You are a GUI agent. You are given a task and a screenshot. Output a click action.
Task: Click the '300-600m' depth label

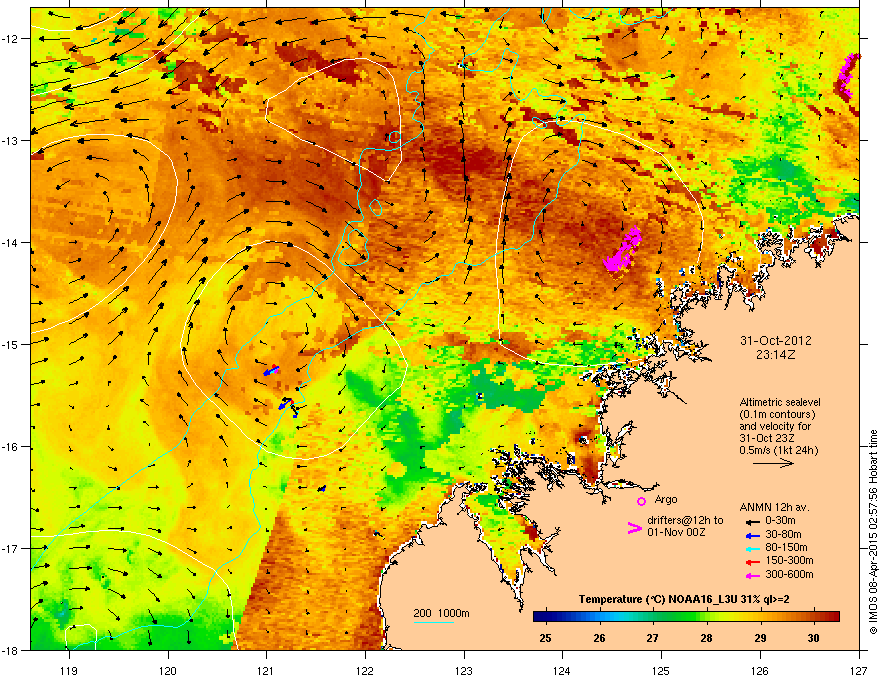790,575
